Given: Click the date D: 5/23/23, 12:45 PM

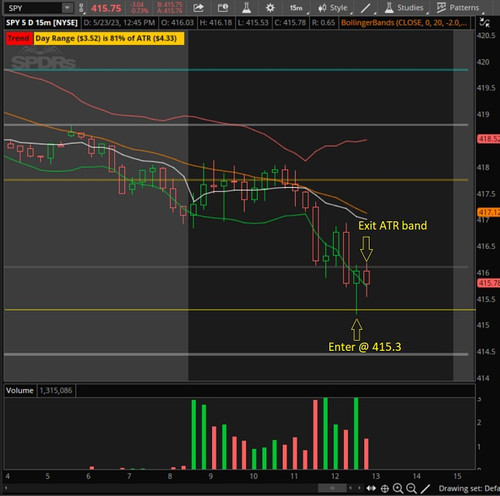Looking at the screenshot, I should [119, 23].
